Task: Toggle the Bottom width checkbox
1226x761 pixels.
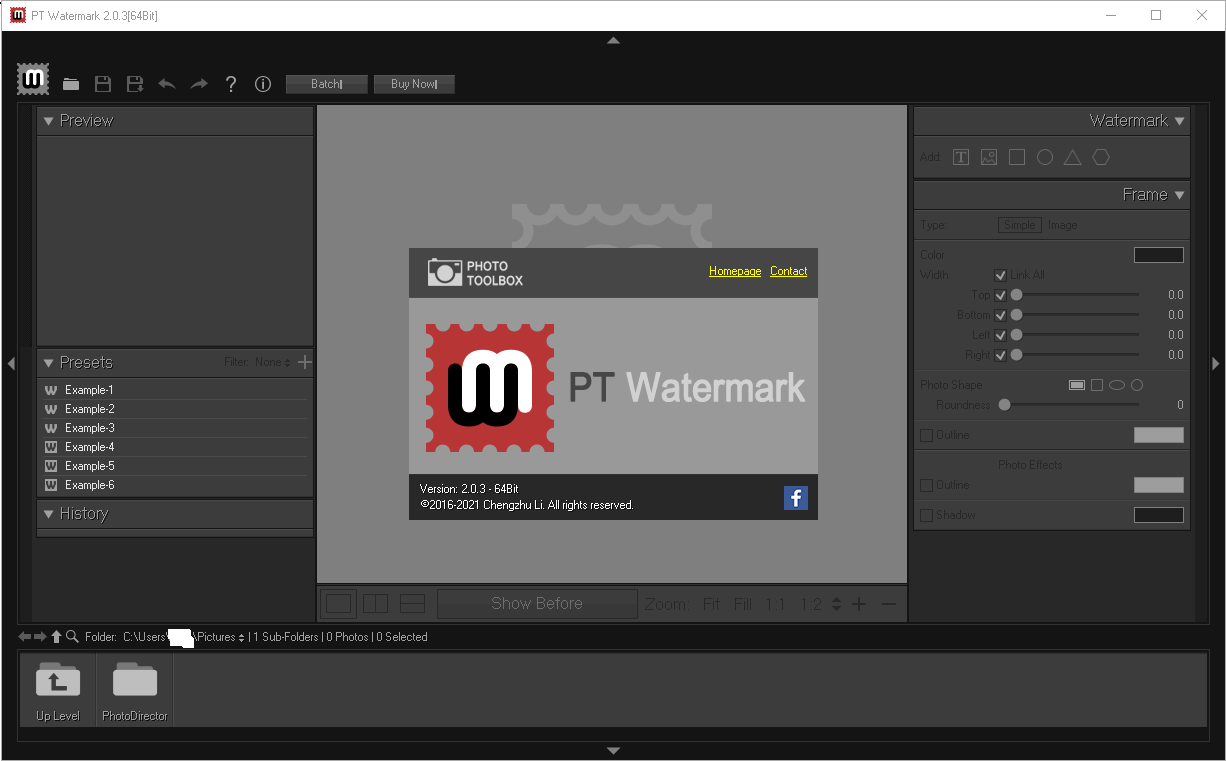Action: tap(1001, 315)
